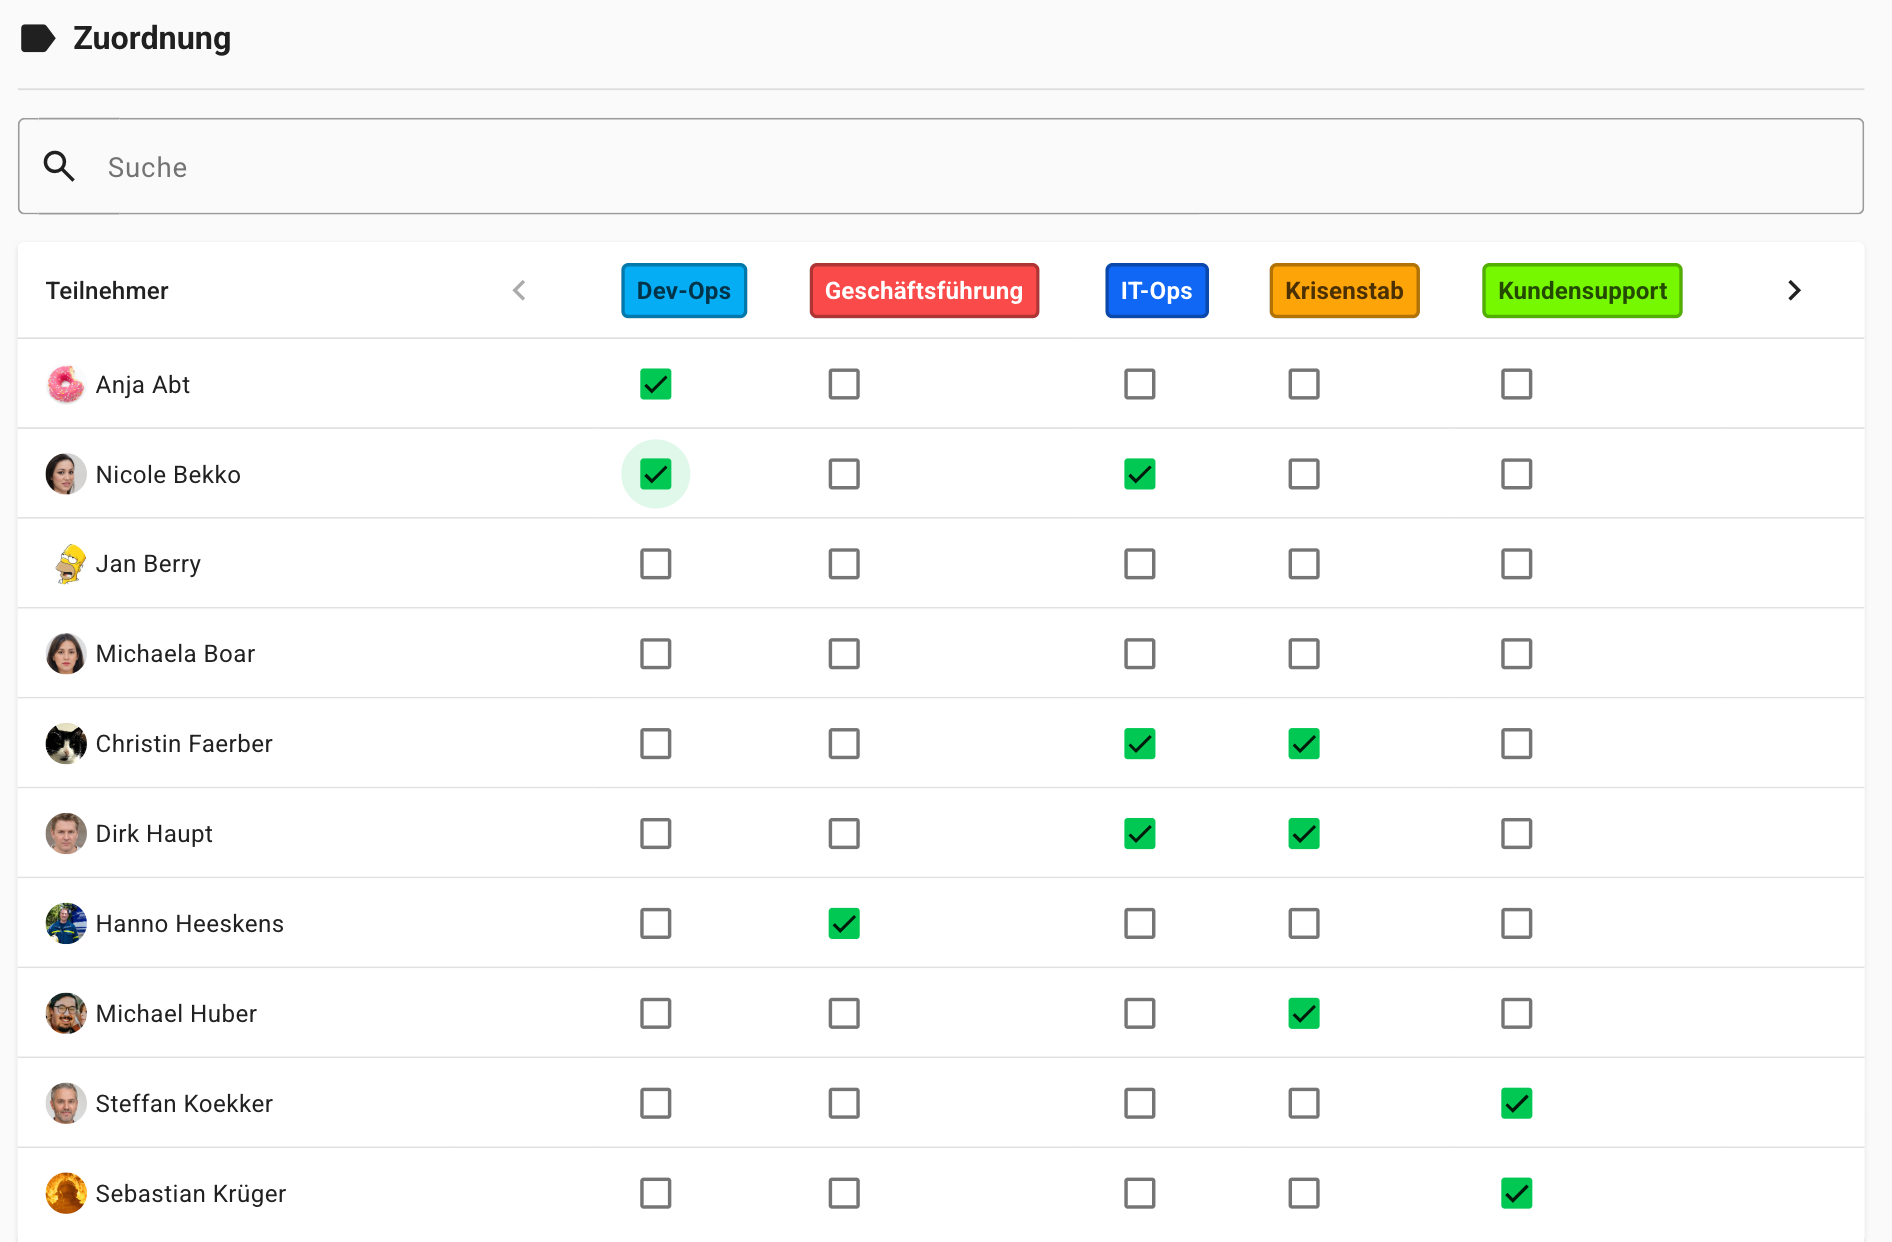
Task: Click Hanno Heeskens' profile picture
Action: tap(66, 924)
